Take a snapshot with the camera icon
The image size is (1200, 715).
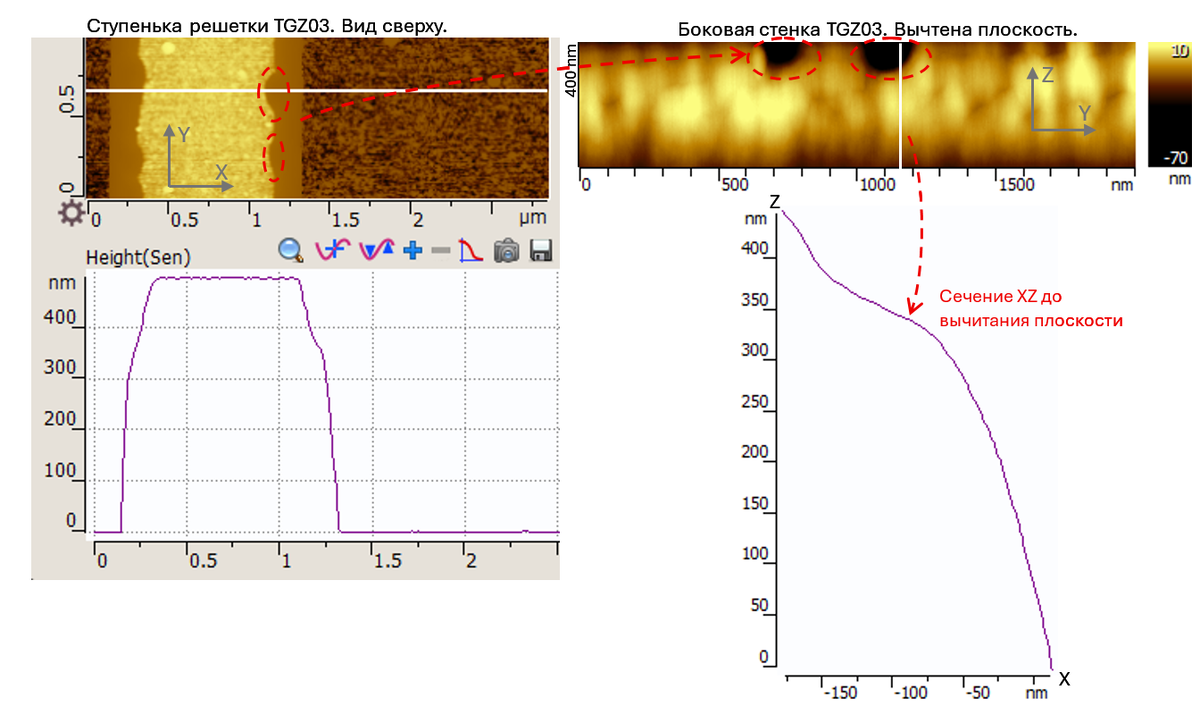508,250
